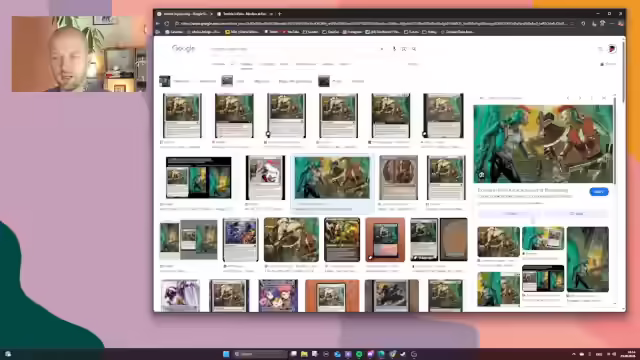This screenshot has width=640, height=360.
Task: Open first related image below the preview
Action: (498, 242)
